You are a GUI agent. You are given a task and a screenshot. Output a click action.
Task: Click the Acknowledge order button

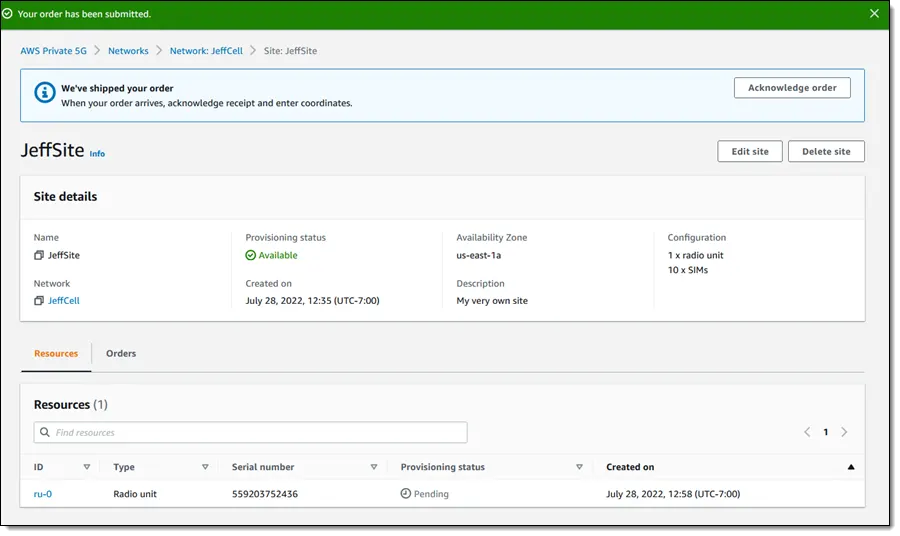coord(792,88)
